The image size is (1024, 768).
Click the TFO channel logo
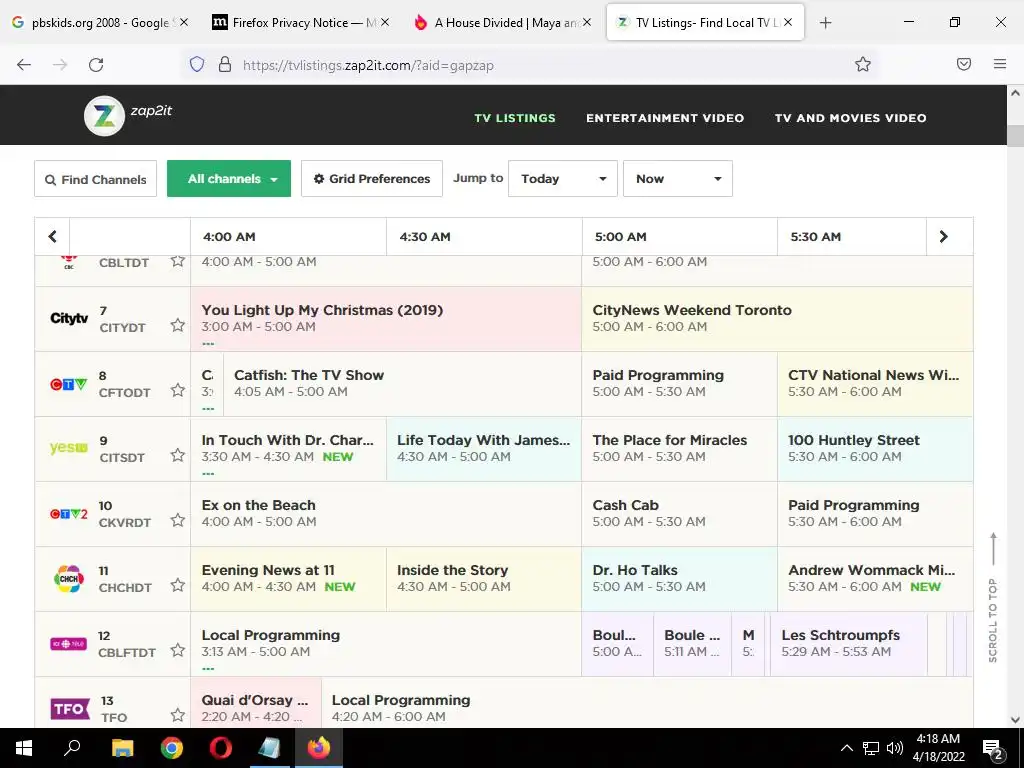click(70, 709)
